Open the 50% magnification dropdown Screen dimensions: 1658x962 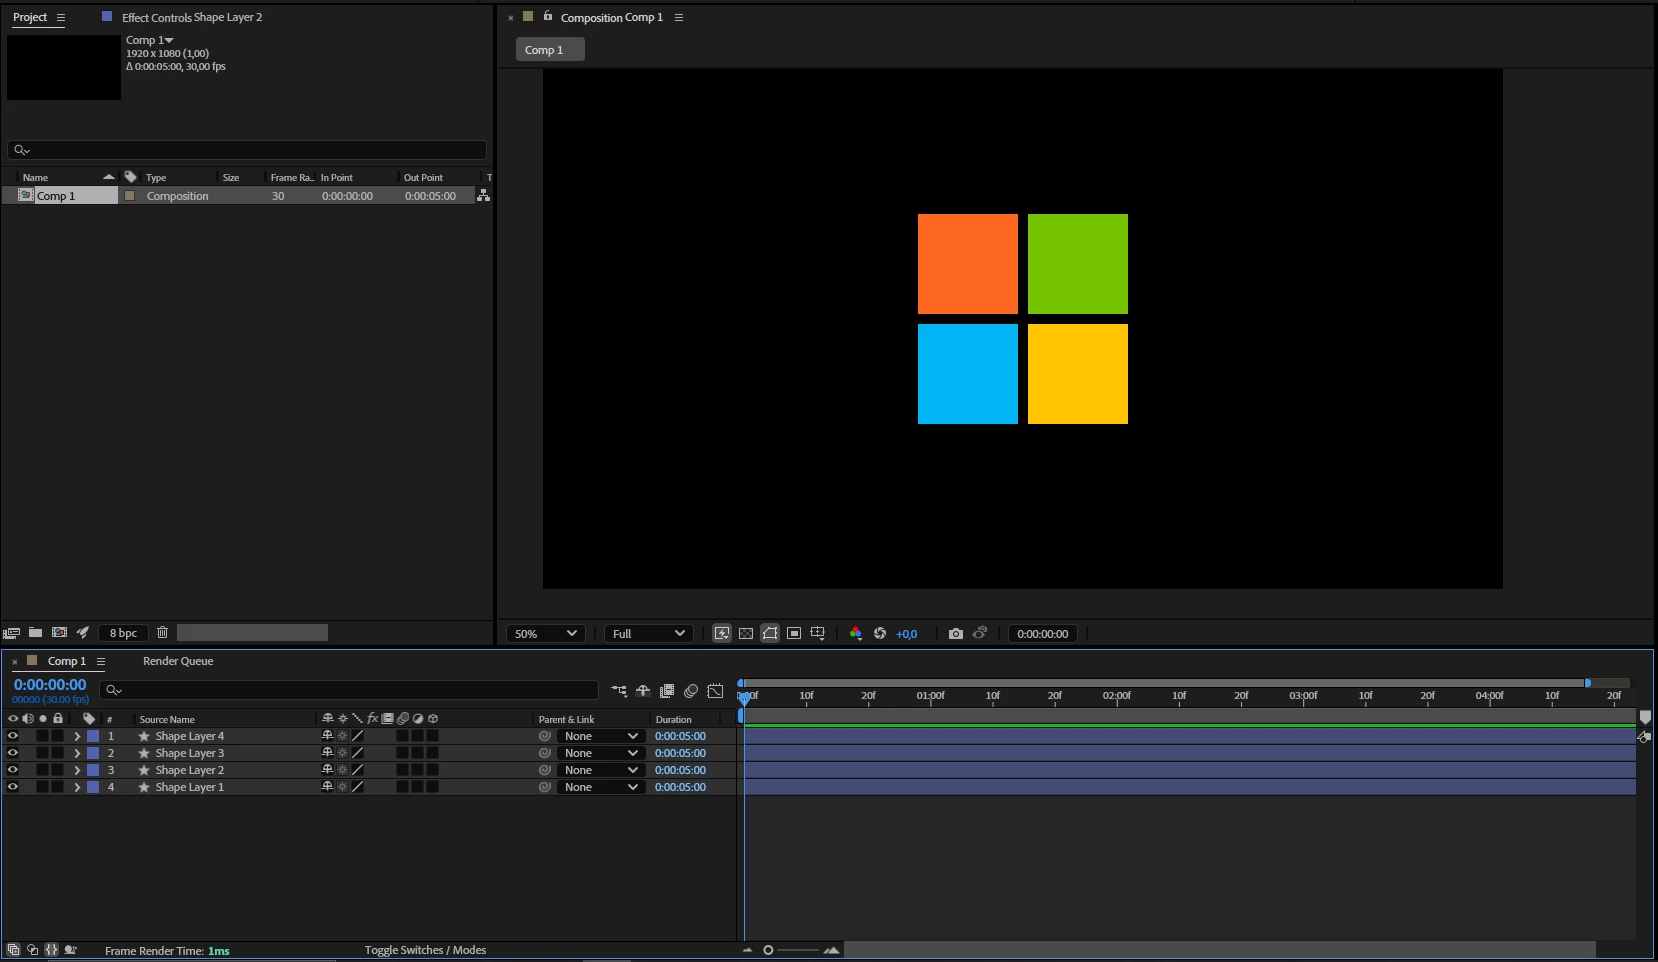(546, 633)
